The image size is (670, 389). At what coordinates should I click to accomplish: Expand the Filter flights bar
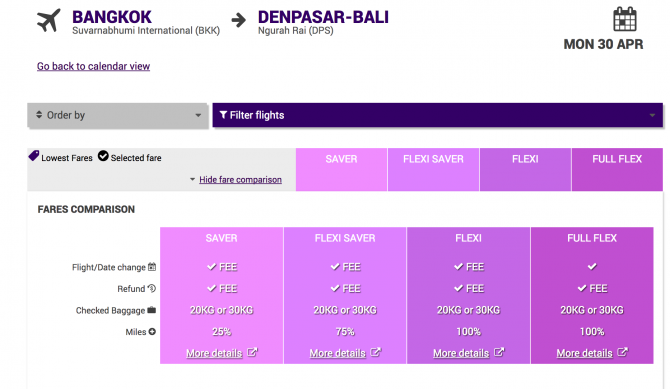pyautogui.click(x=438, y=115)
